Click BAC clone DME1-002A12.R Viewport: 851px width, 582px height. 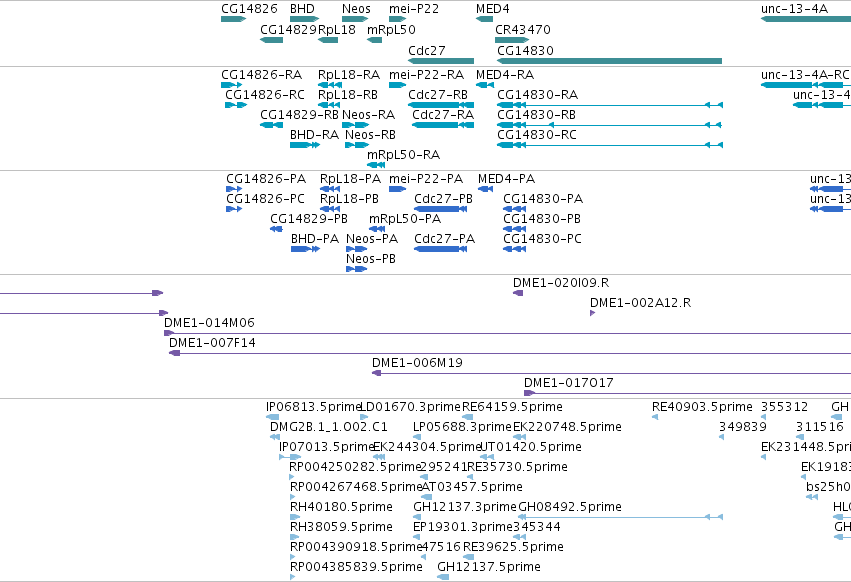click(x=593, y=314)
